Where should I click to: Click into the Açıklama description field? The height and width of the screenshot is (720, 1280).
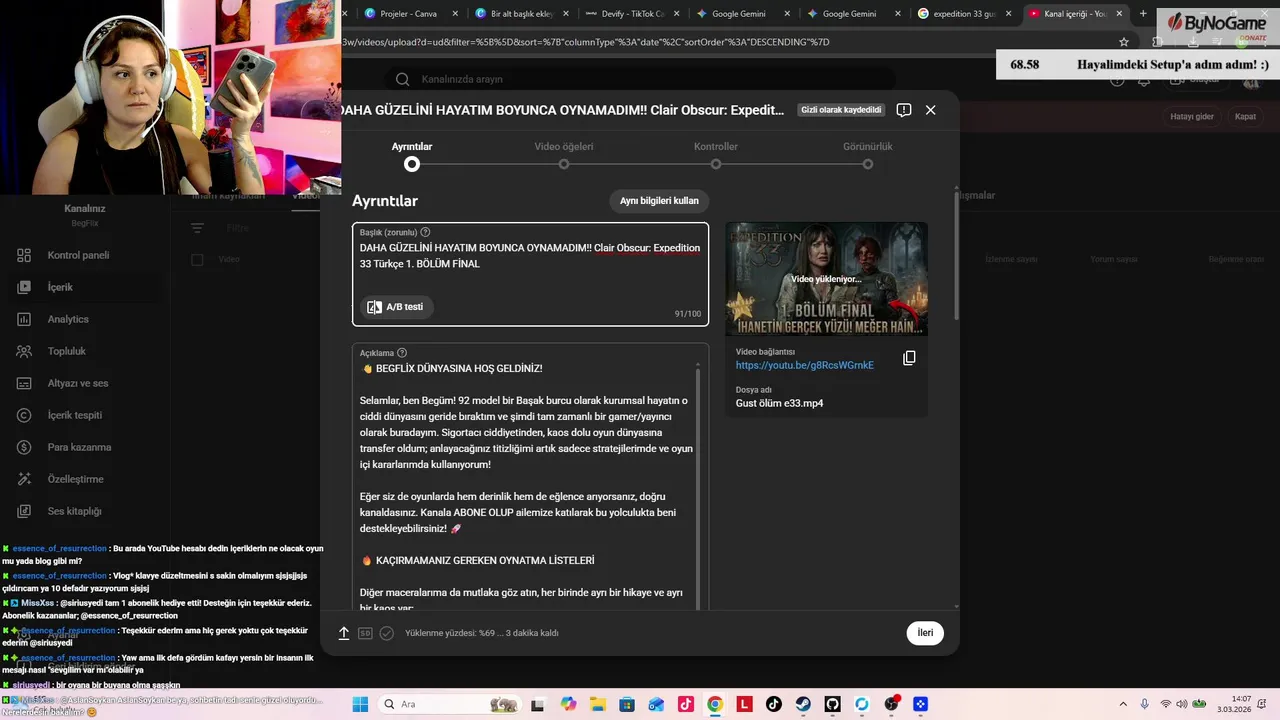point(530,478)
